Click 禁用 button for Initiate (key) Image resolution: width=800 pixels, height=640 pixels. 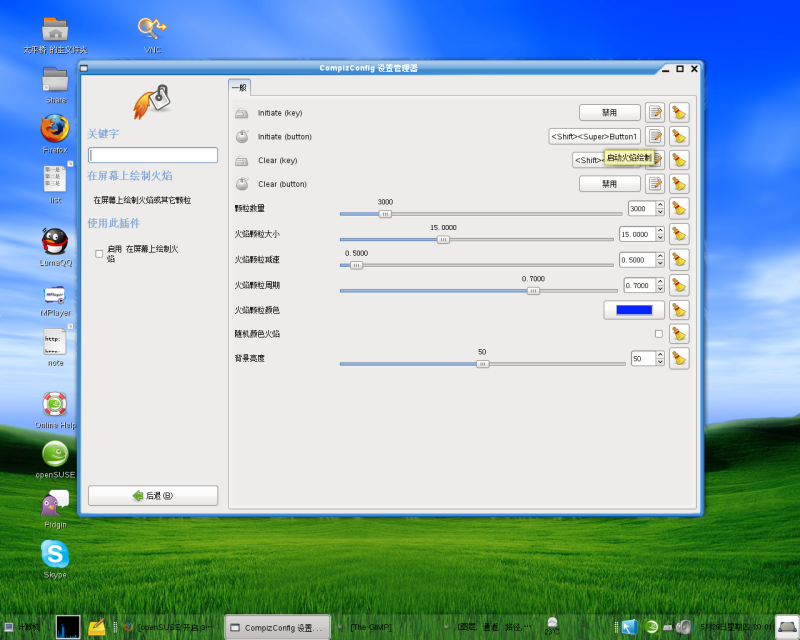[609, 112]
